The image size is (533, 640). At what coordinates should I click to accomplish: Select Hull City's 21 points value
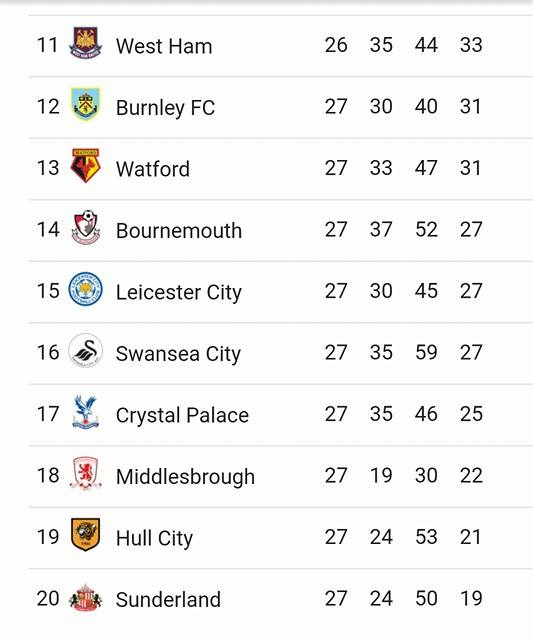coord(471,537)
